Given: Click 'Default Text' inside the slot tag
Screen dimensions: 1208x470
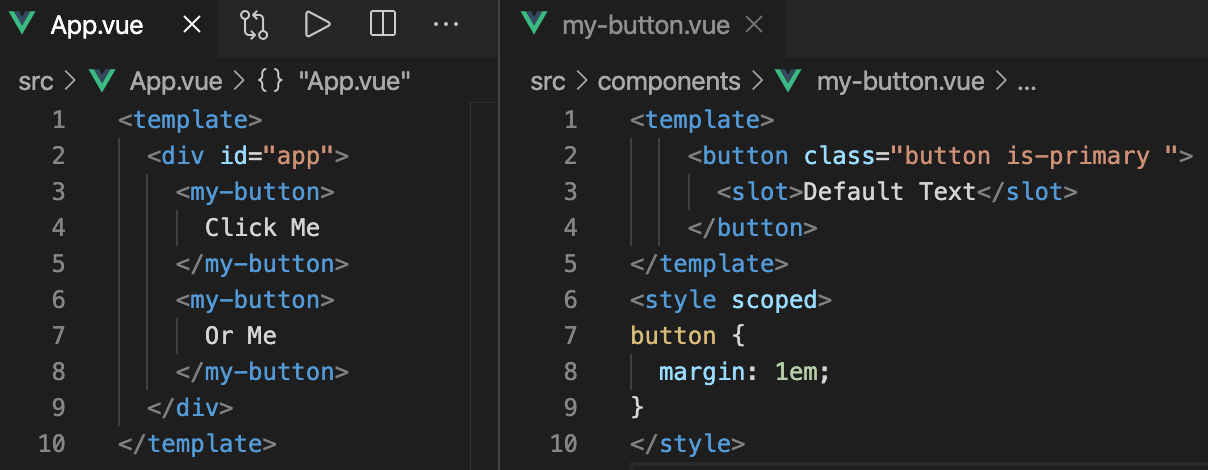Looking at the screenshot, I should pos(889,192).
